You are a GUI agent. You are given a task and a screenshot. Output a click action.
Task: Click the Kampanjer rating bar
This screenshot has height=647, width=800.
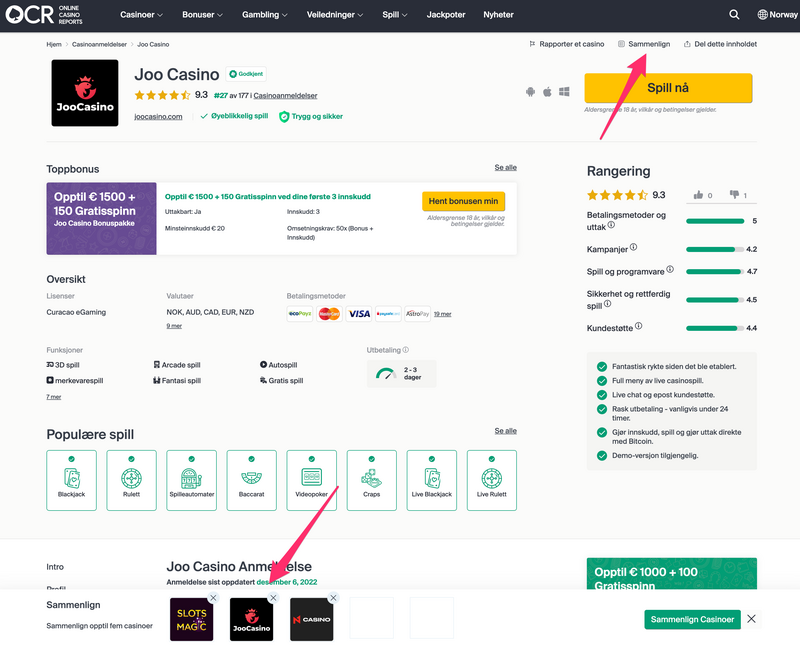pyautogui.click(x=714, y=250)
